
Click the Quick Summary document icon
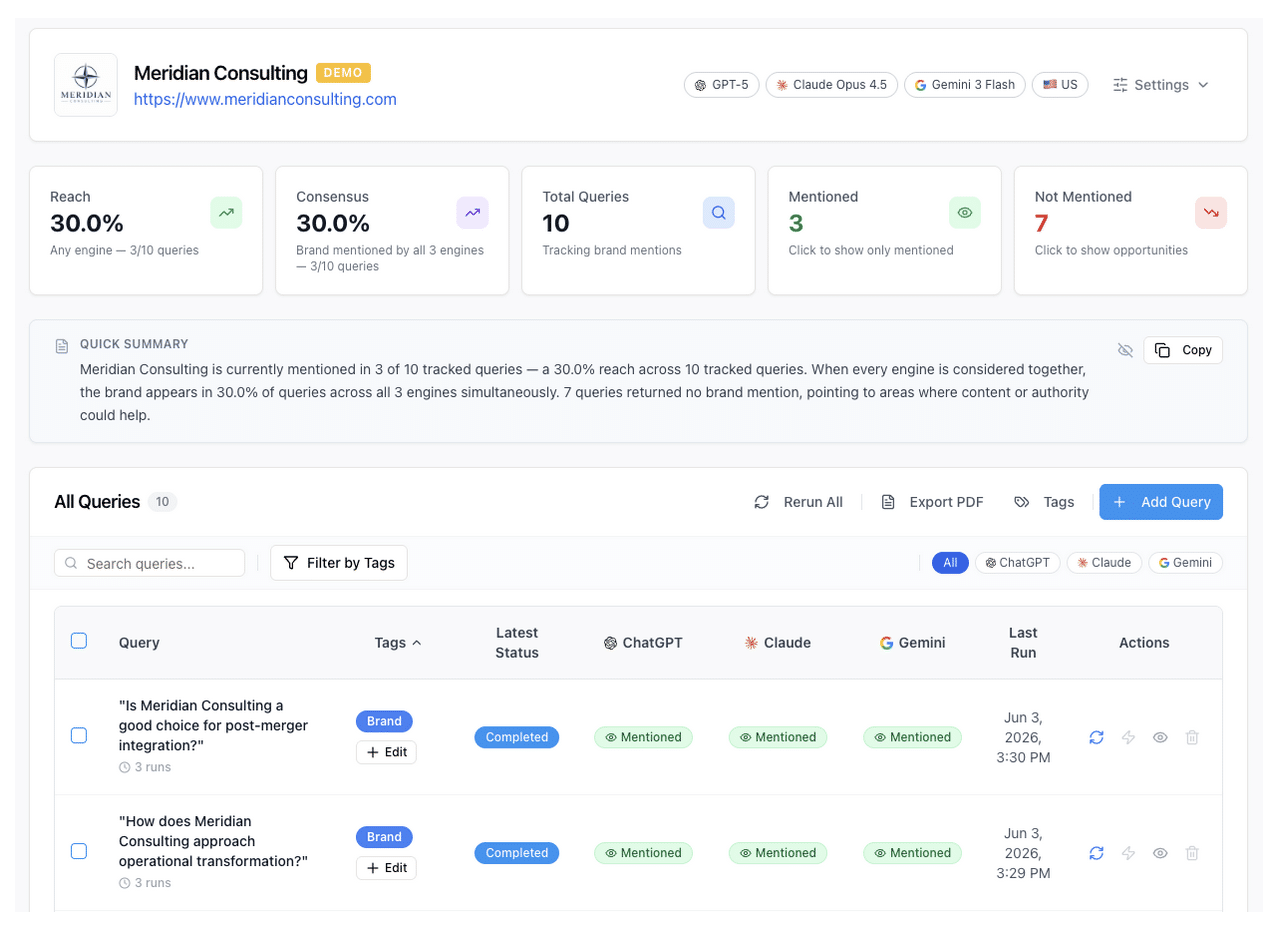pyautogui.click(x=62, y=346)
